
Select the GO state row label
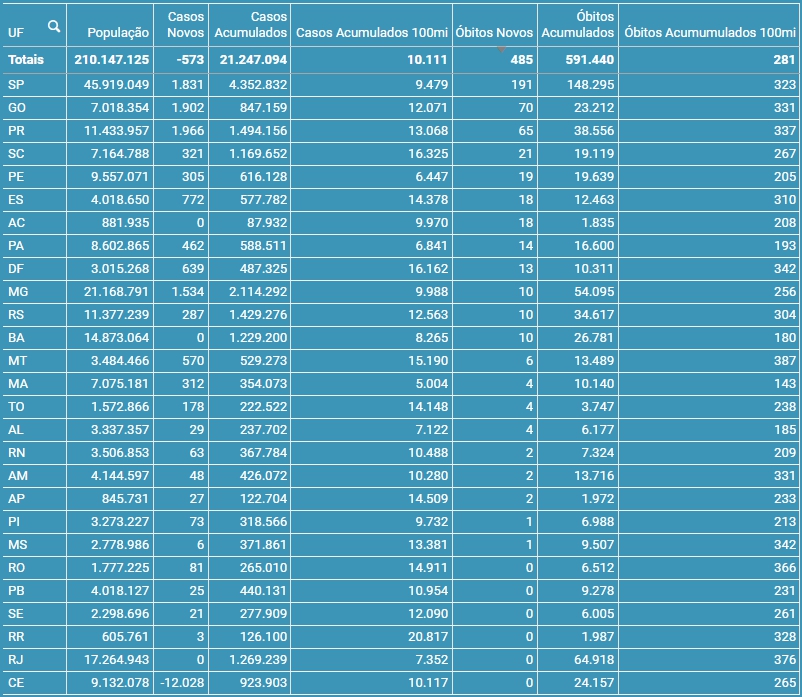17,107
